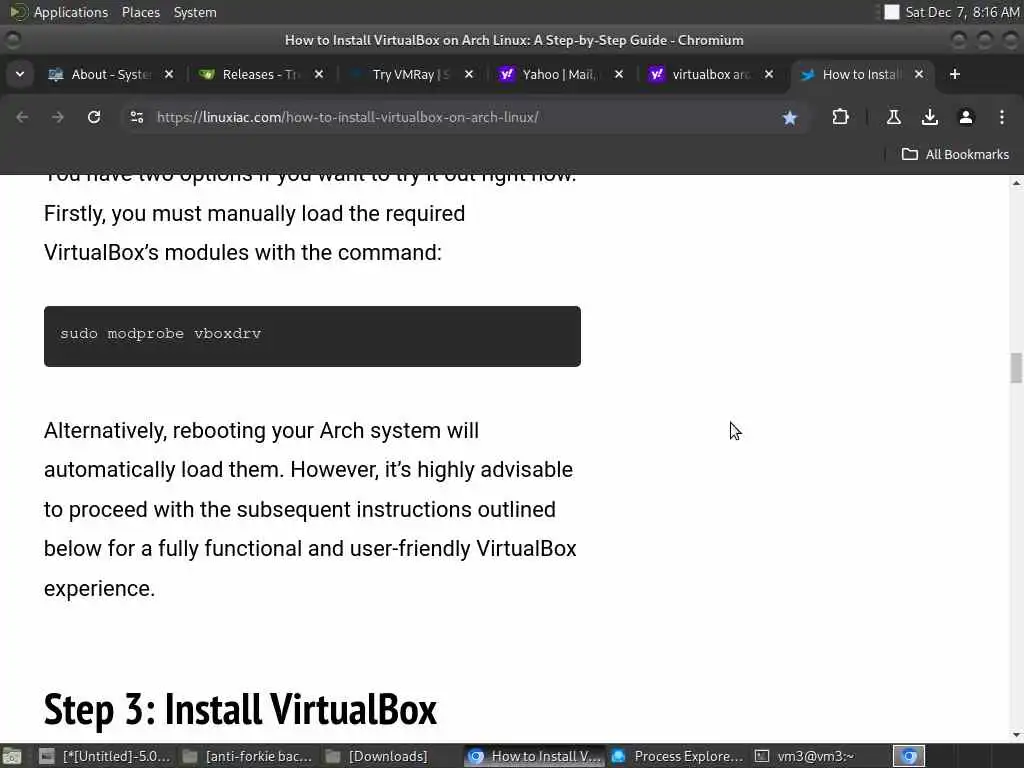This screenshot has width=1024, height=768.
Task: Click the Releases tab favicon
Action: pyautogui.click(x=206, y=74)
